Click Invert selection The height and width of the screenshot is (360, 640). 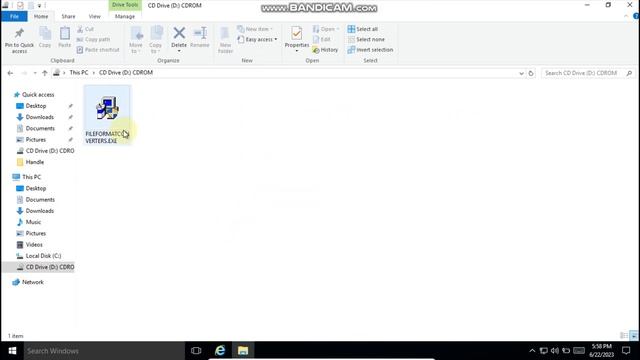370,49
